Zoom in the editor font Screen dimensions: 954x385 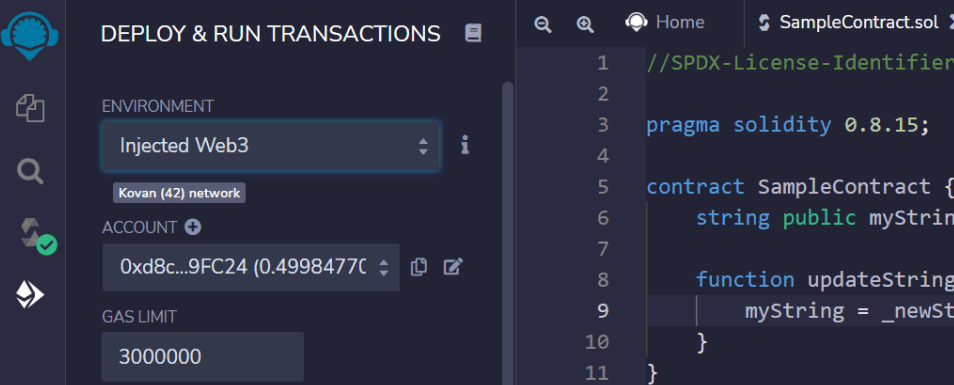click(x=585, y=24)
